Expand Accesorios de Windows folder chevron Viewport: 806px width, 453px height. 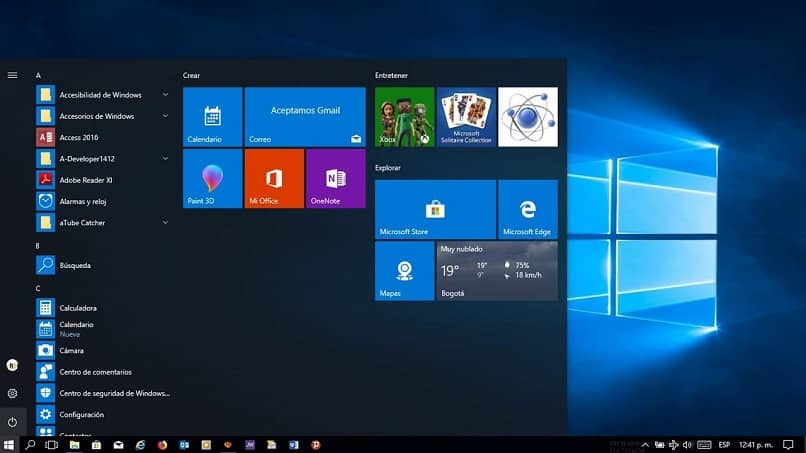click(x=165, y=116)
